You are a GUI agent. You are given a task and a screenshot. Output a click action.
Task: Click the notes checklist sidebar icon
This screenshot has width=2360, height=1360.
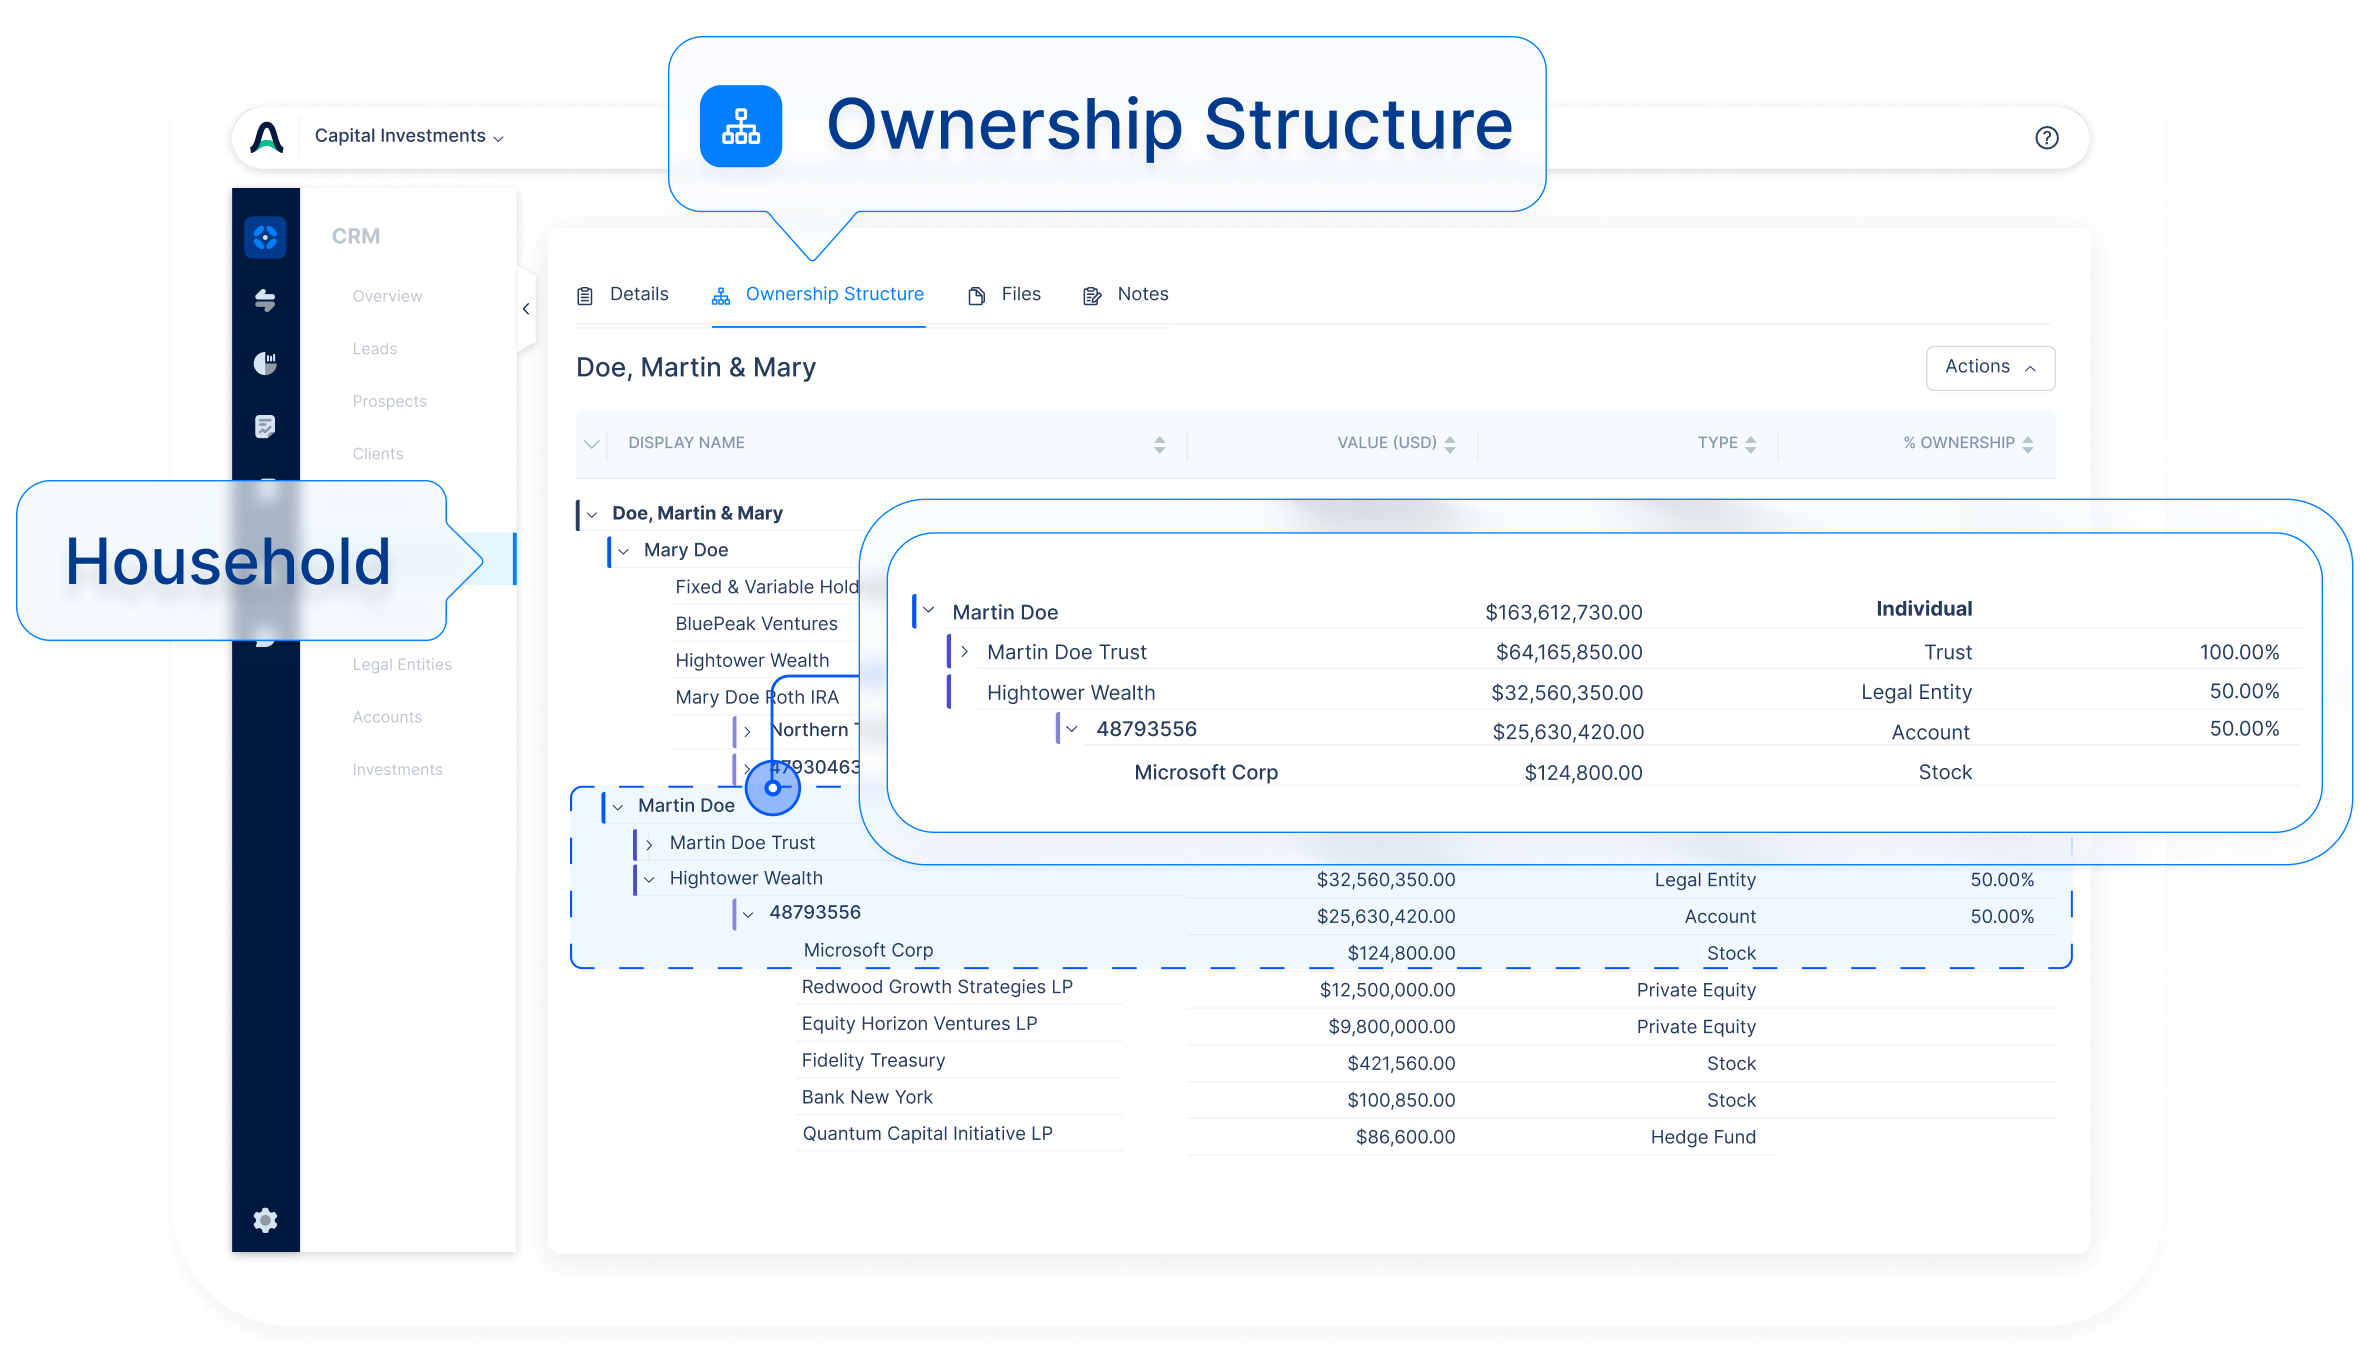point(265,427)
